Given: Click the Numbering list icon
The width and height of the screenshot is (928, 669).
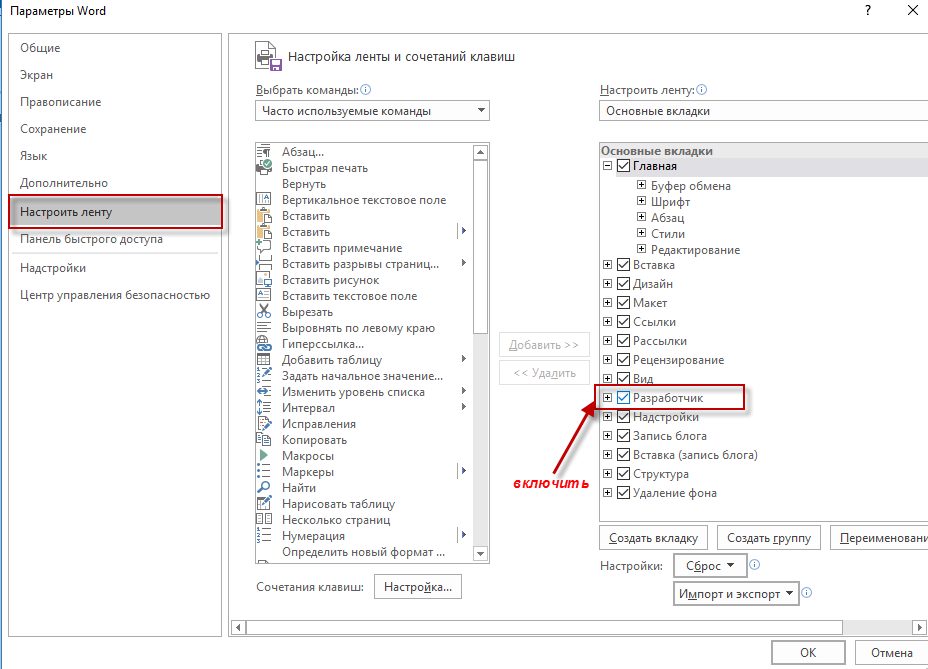Looking at the screenshot, I should (263, 535).
